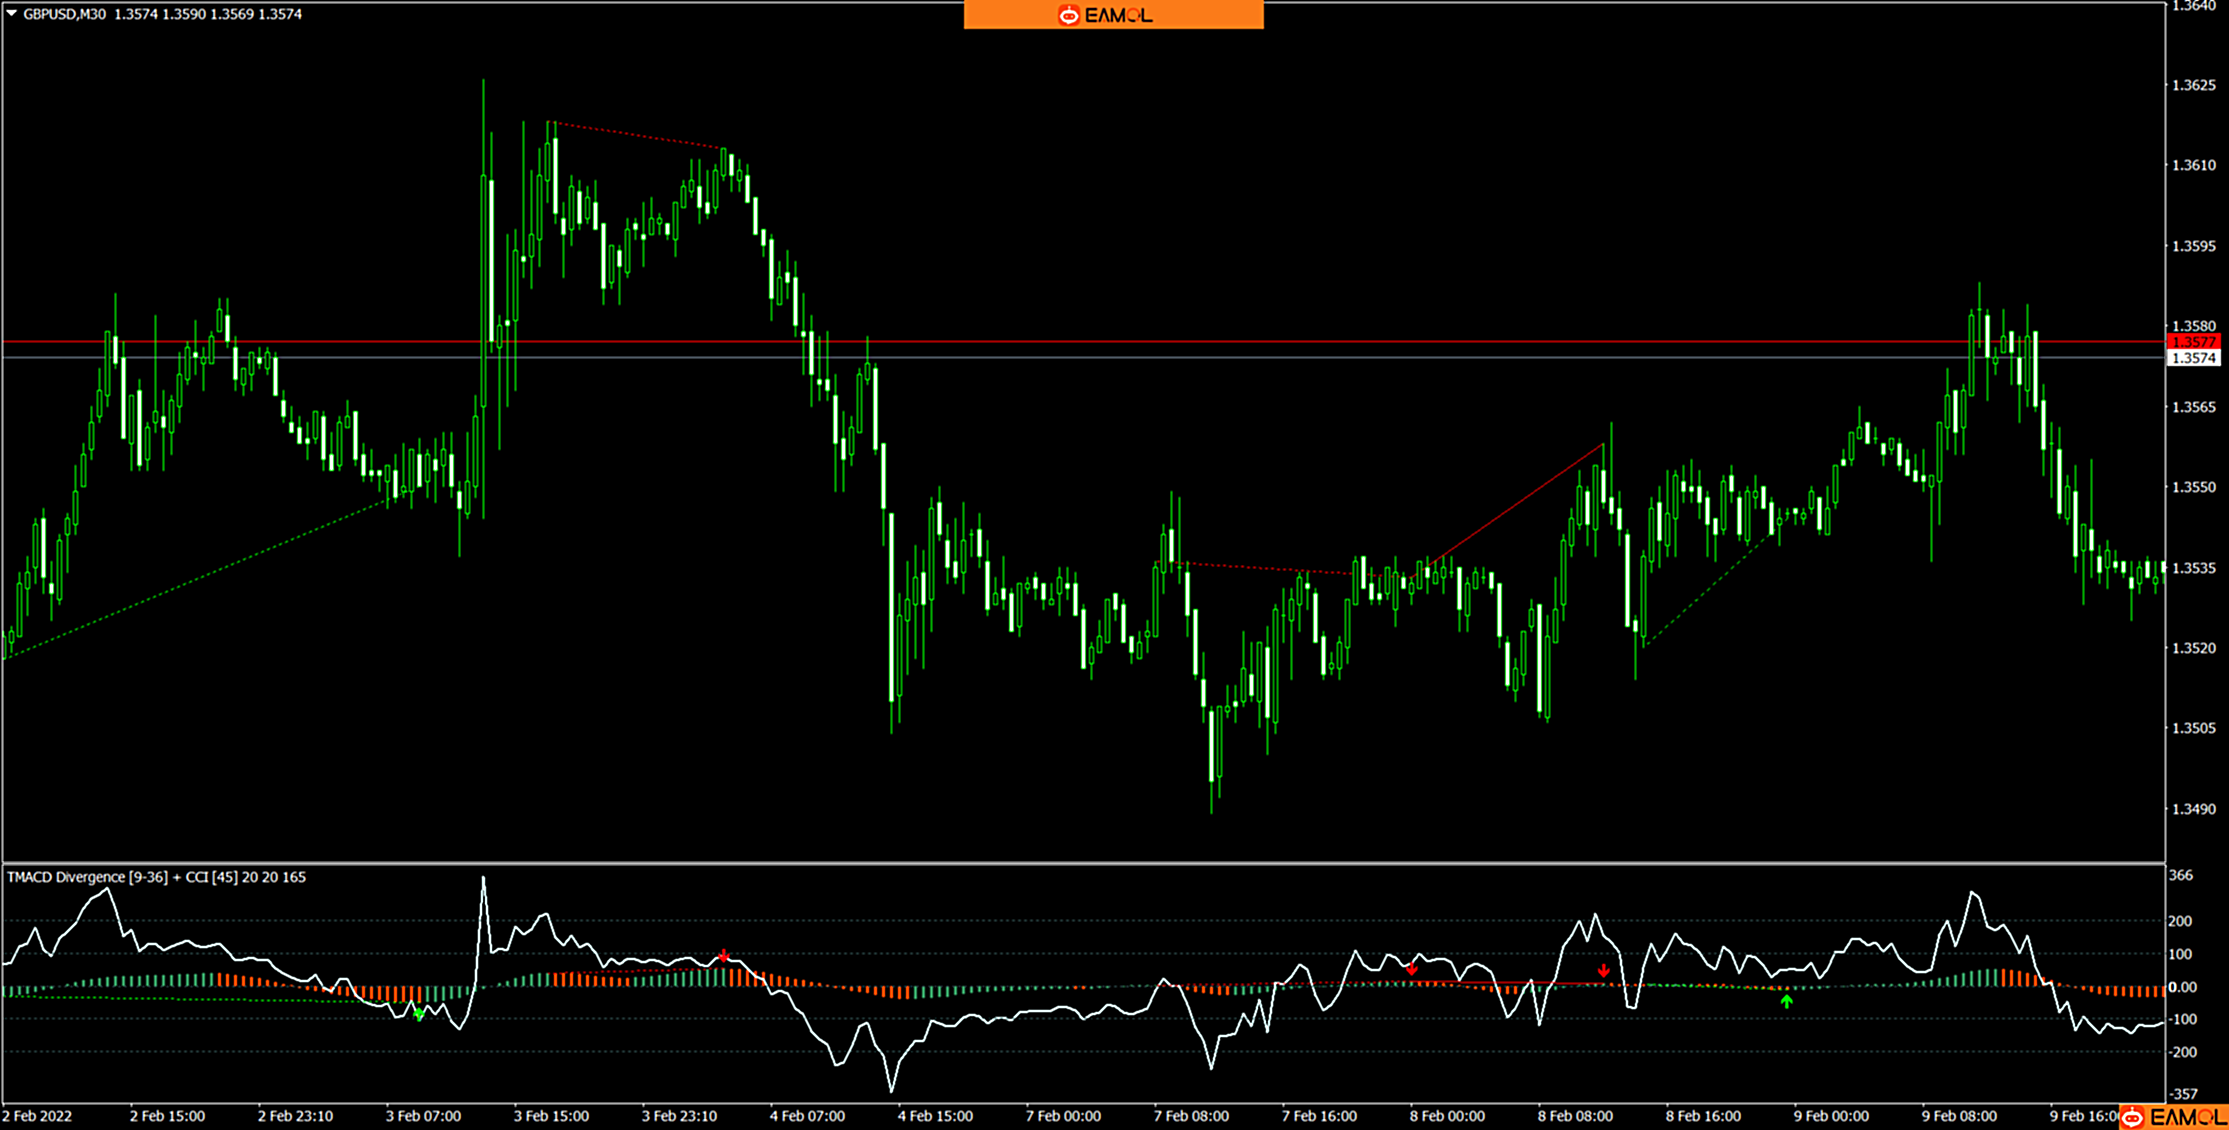
Task: Click the 7 Feb 16:00 time axis label
Action: 1319,1116
